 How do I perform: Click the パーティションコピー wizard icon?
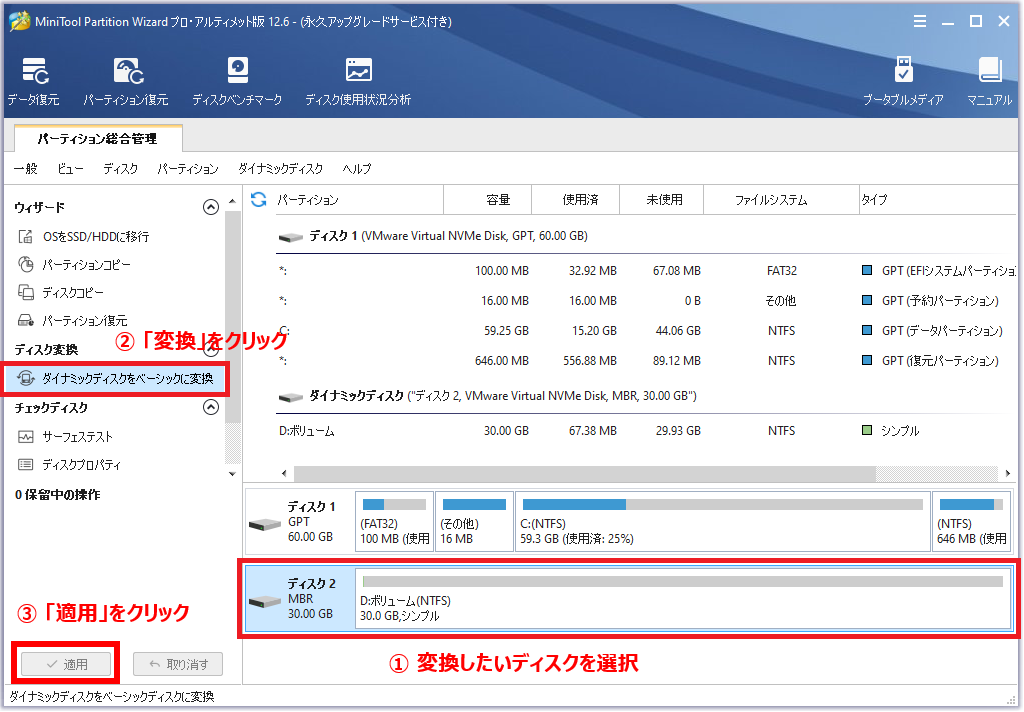point(25,265)
